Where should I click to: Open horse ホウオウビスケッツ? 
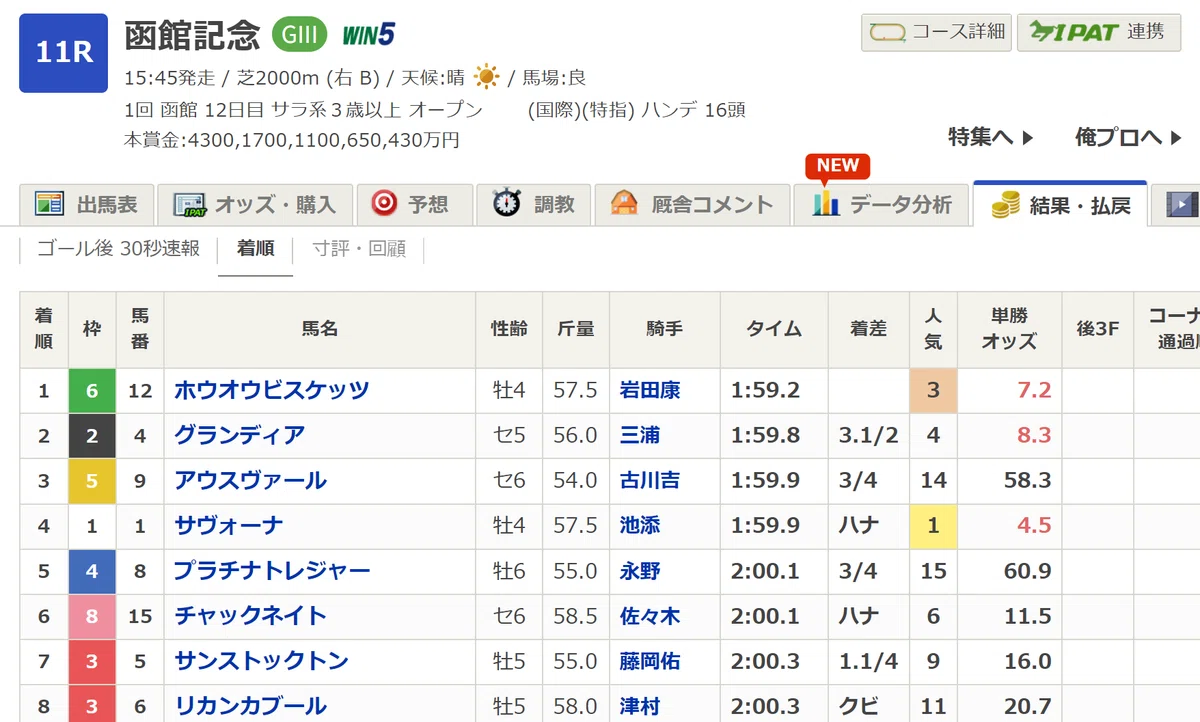coord(272,390)
